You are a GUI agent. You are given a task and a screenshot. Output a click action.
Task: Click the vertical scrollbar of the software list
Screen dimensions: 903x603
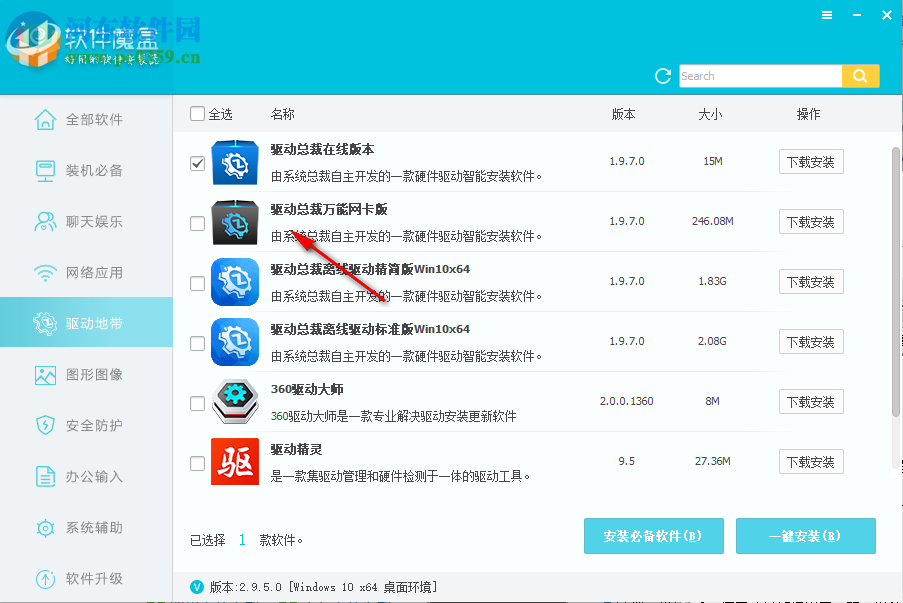[896, 282]
